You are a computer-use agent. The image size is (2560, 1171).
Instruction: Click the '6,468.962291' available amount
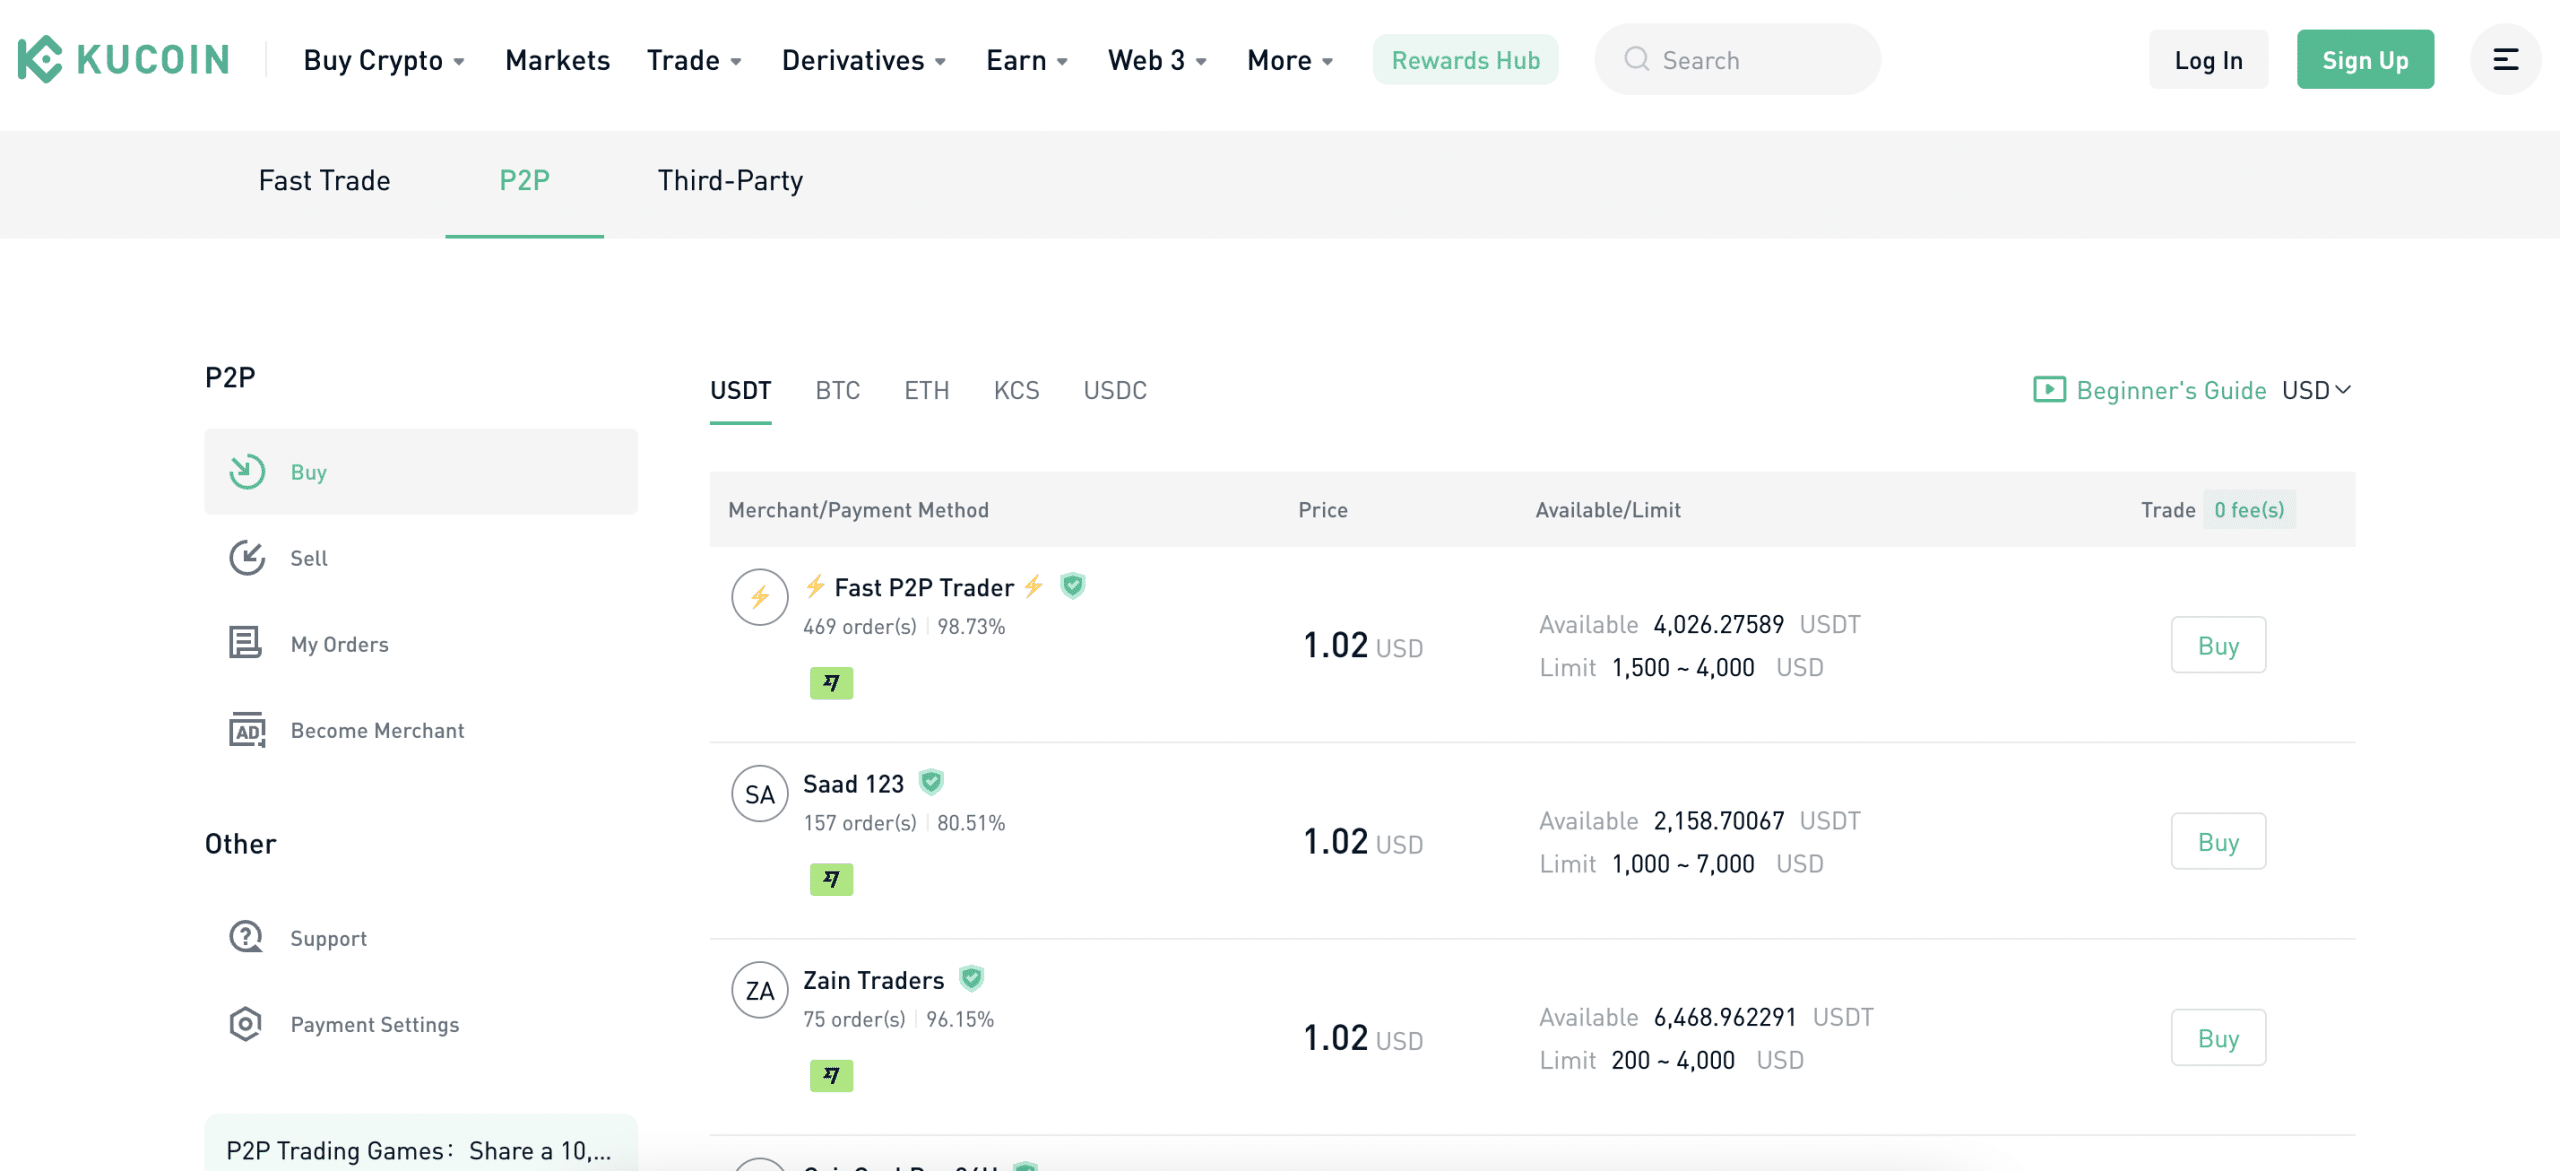tap(1724, 1017)
